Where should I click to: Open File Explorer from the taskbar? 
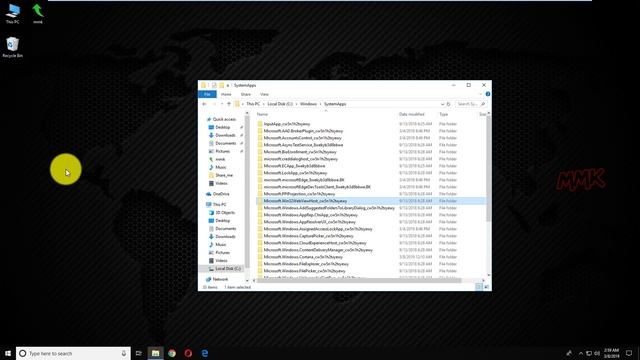156,353
